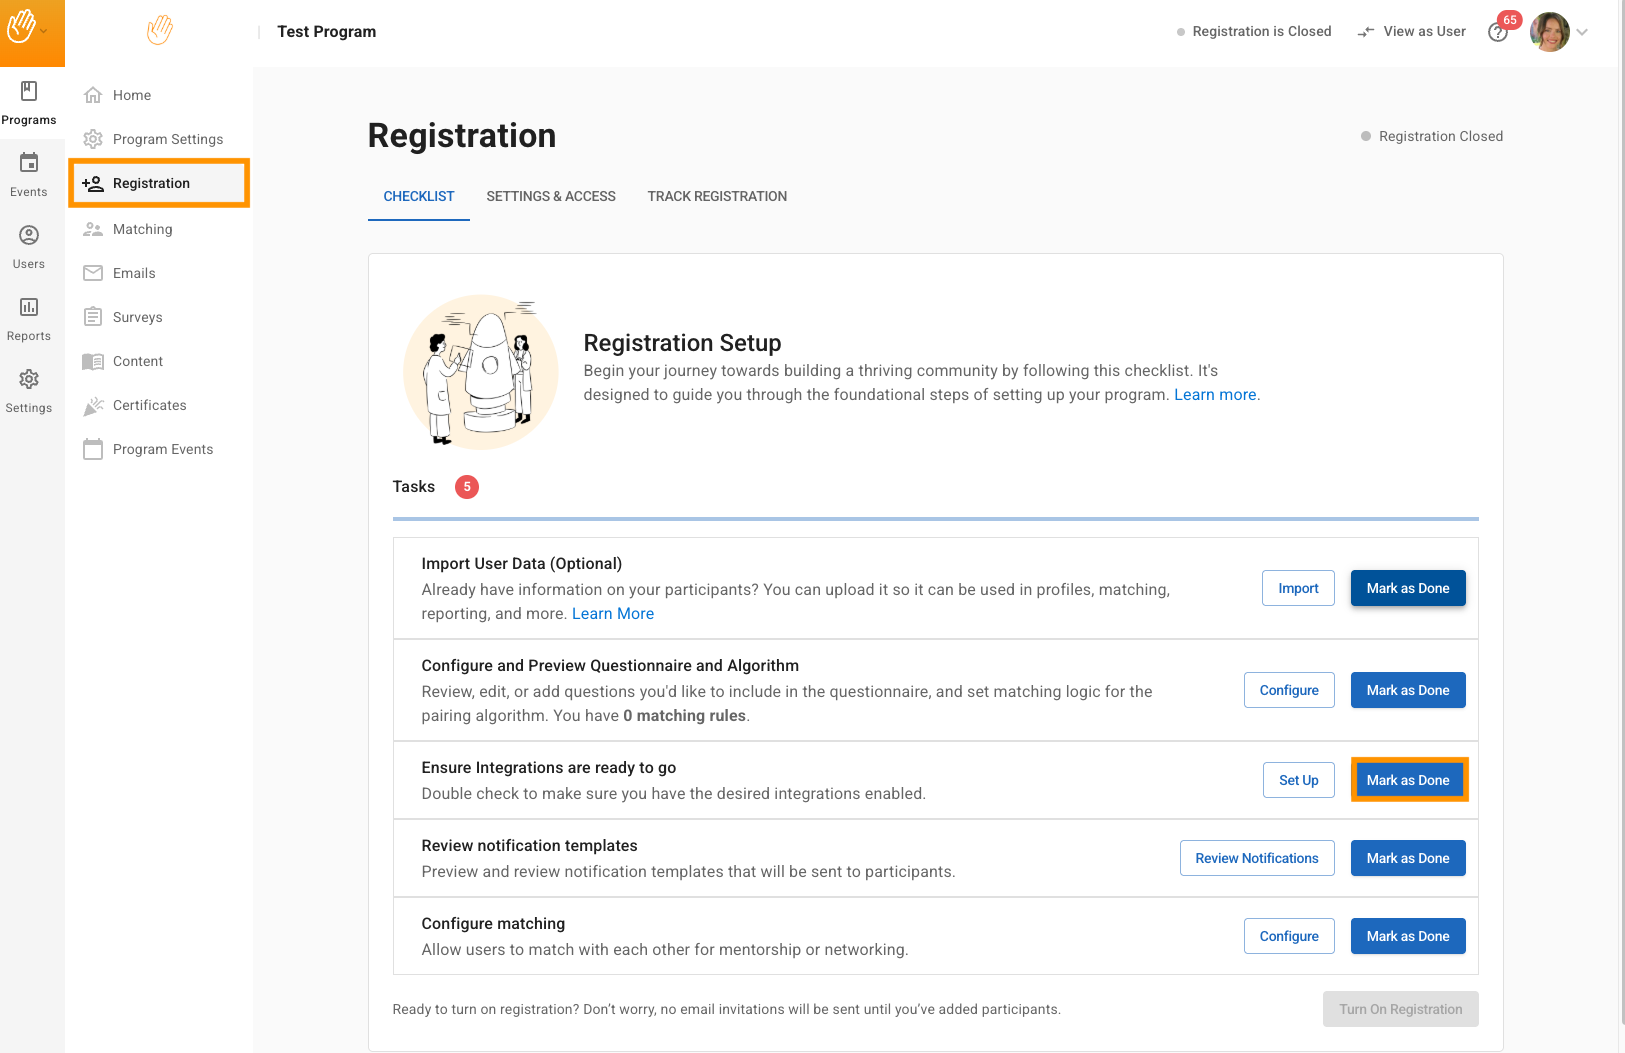Click the help question mark icon
Image resolution: width=1625 pixels, height=1053 pixels.
click(1497, 33)
